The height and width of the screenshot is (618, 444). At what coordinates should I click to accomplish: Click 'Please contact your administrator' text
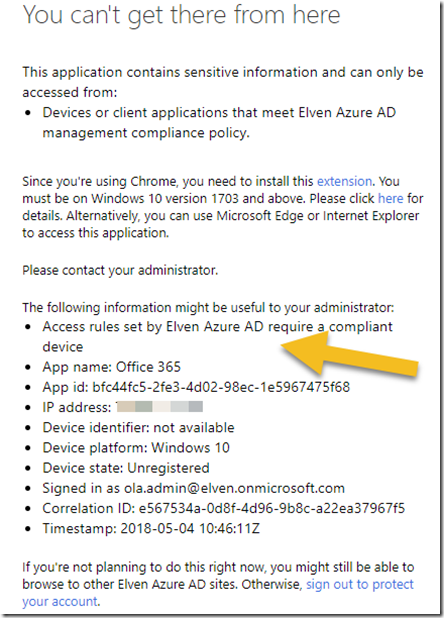(120, 270)
